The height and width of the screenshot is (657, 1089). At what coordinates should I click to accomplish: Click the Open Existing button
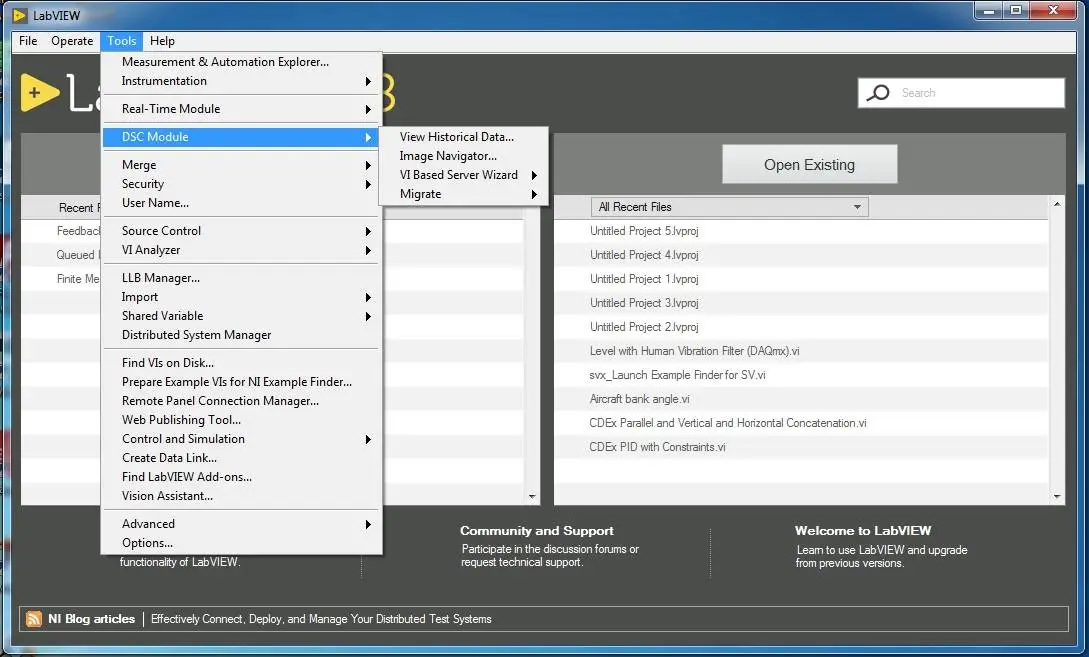(x=810, y=165)
